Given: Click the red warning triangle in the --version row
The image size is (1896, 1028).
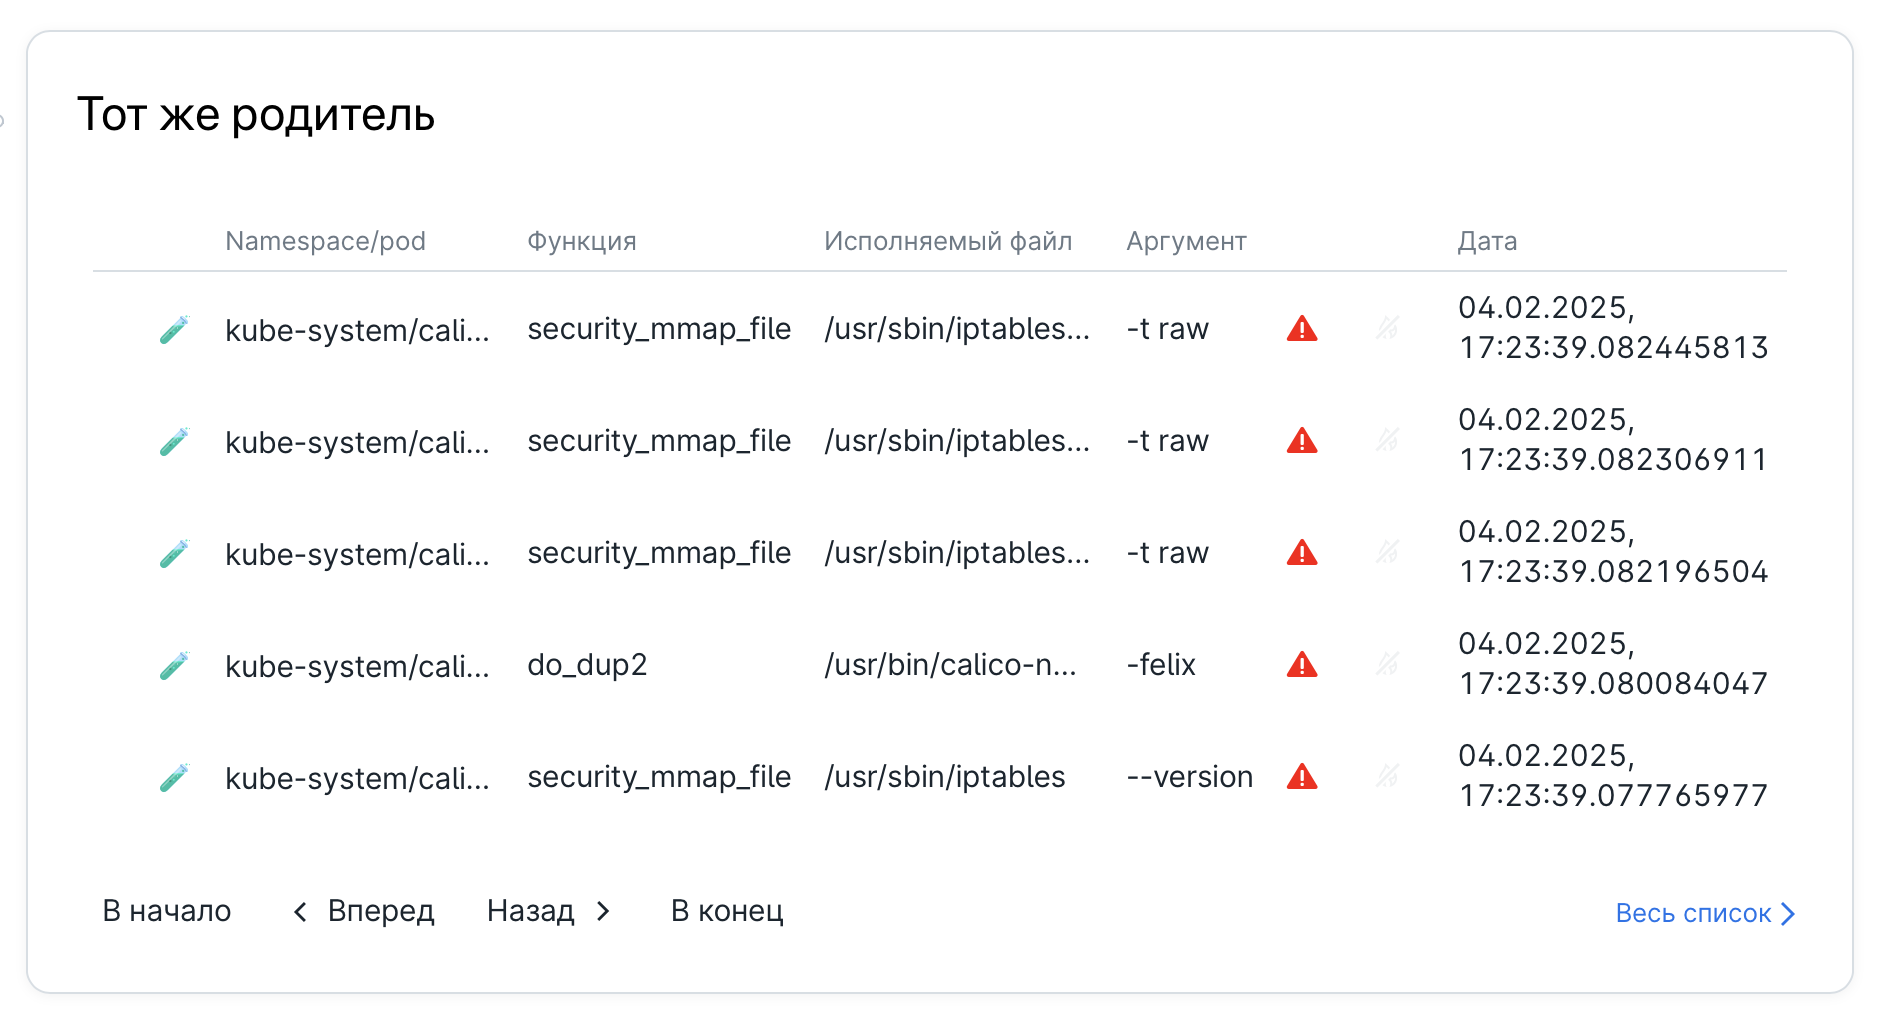Looking at the screenshot, I should pos(1302,777).
